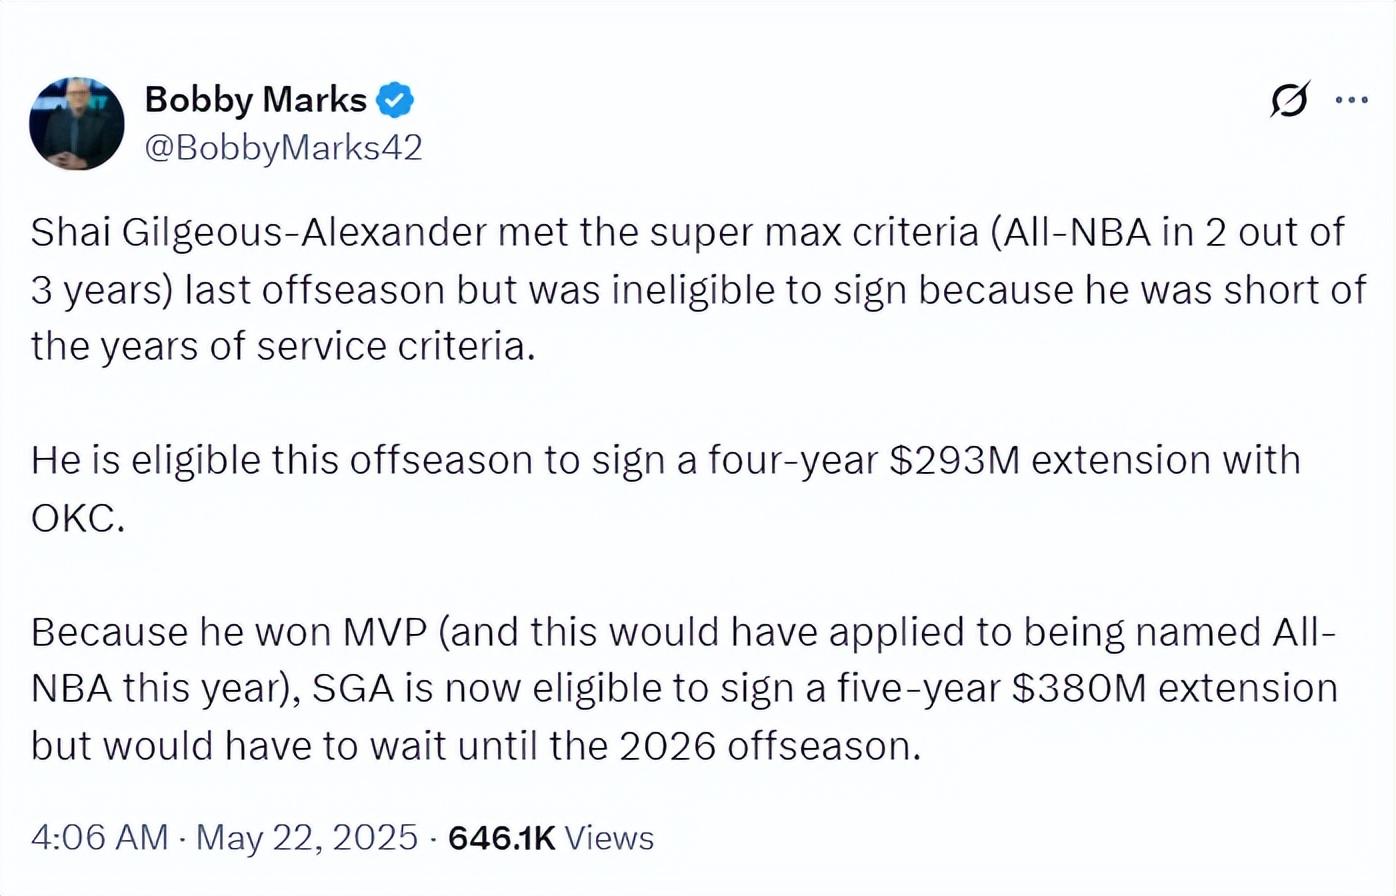
Task: Click the Bobby Marks display name
Action: click(255, 100)
